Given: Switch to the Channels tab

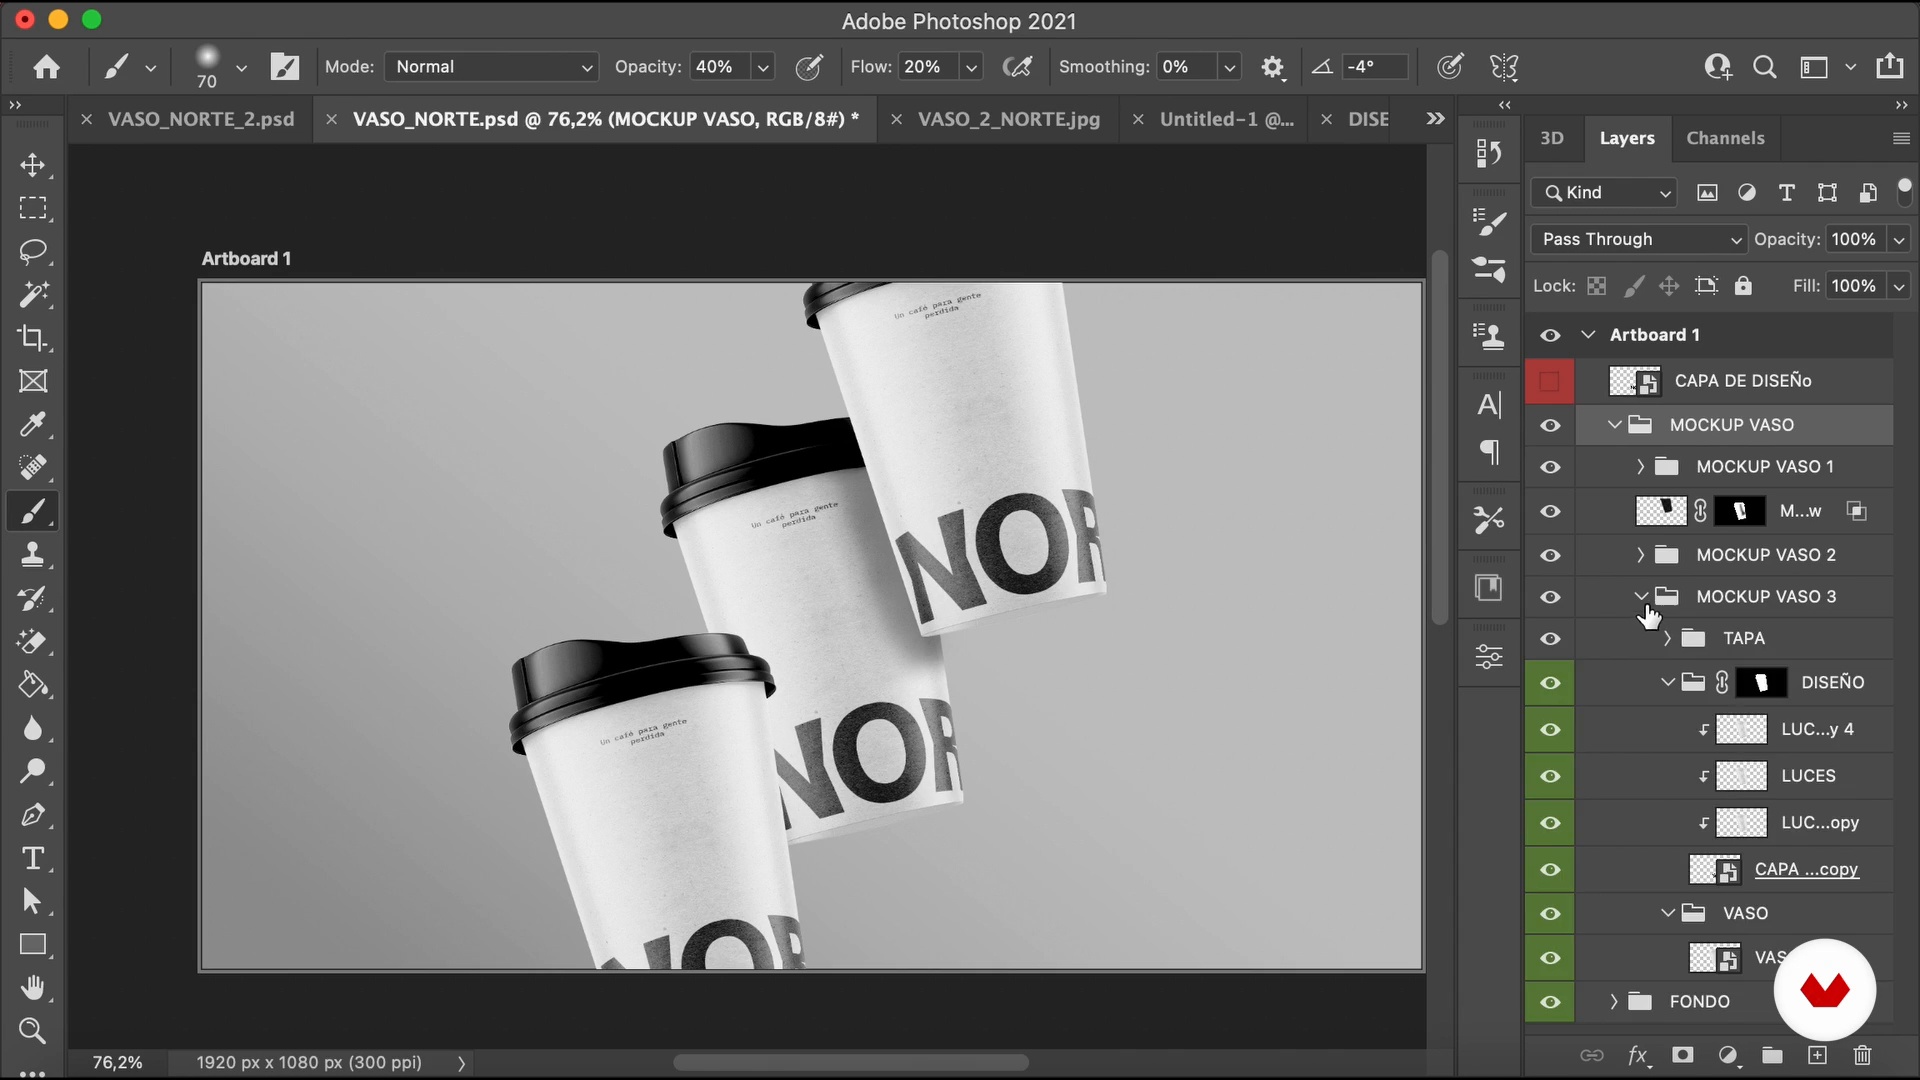Looking at the screenshot, I should 1725,138.
